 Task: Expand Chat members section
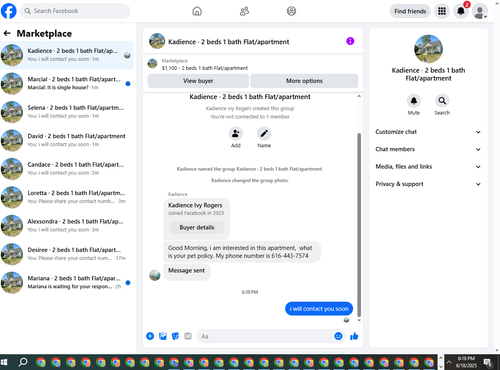pos(428,149)
